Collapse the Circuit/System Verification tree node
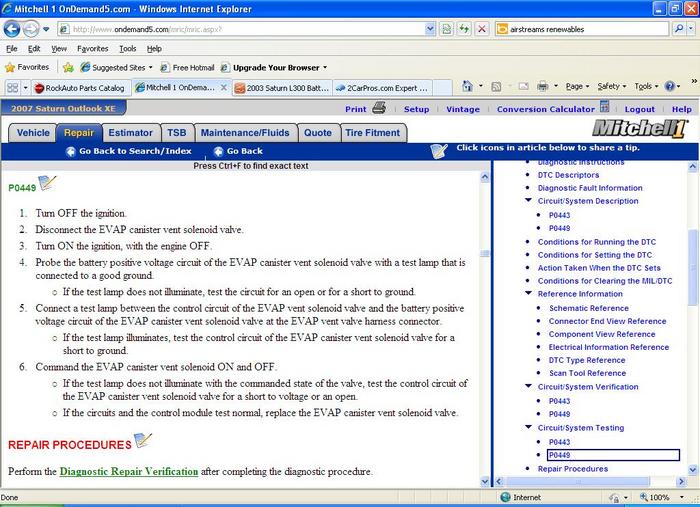The image size is (700, 507). 529,386
